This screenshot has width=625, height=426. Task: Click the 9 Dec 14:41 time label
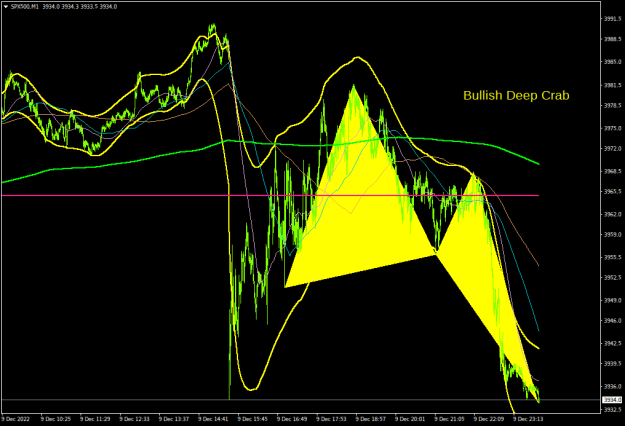coord(214,419)
